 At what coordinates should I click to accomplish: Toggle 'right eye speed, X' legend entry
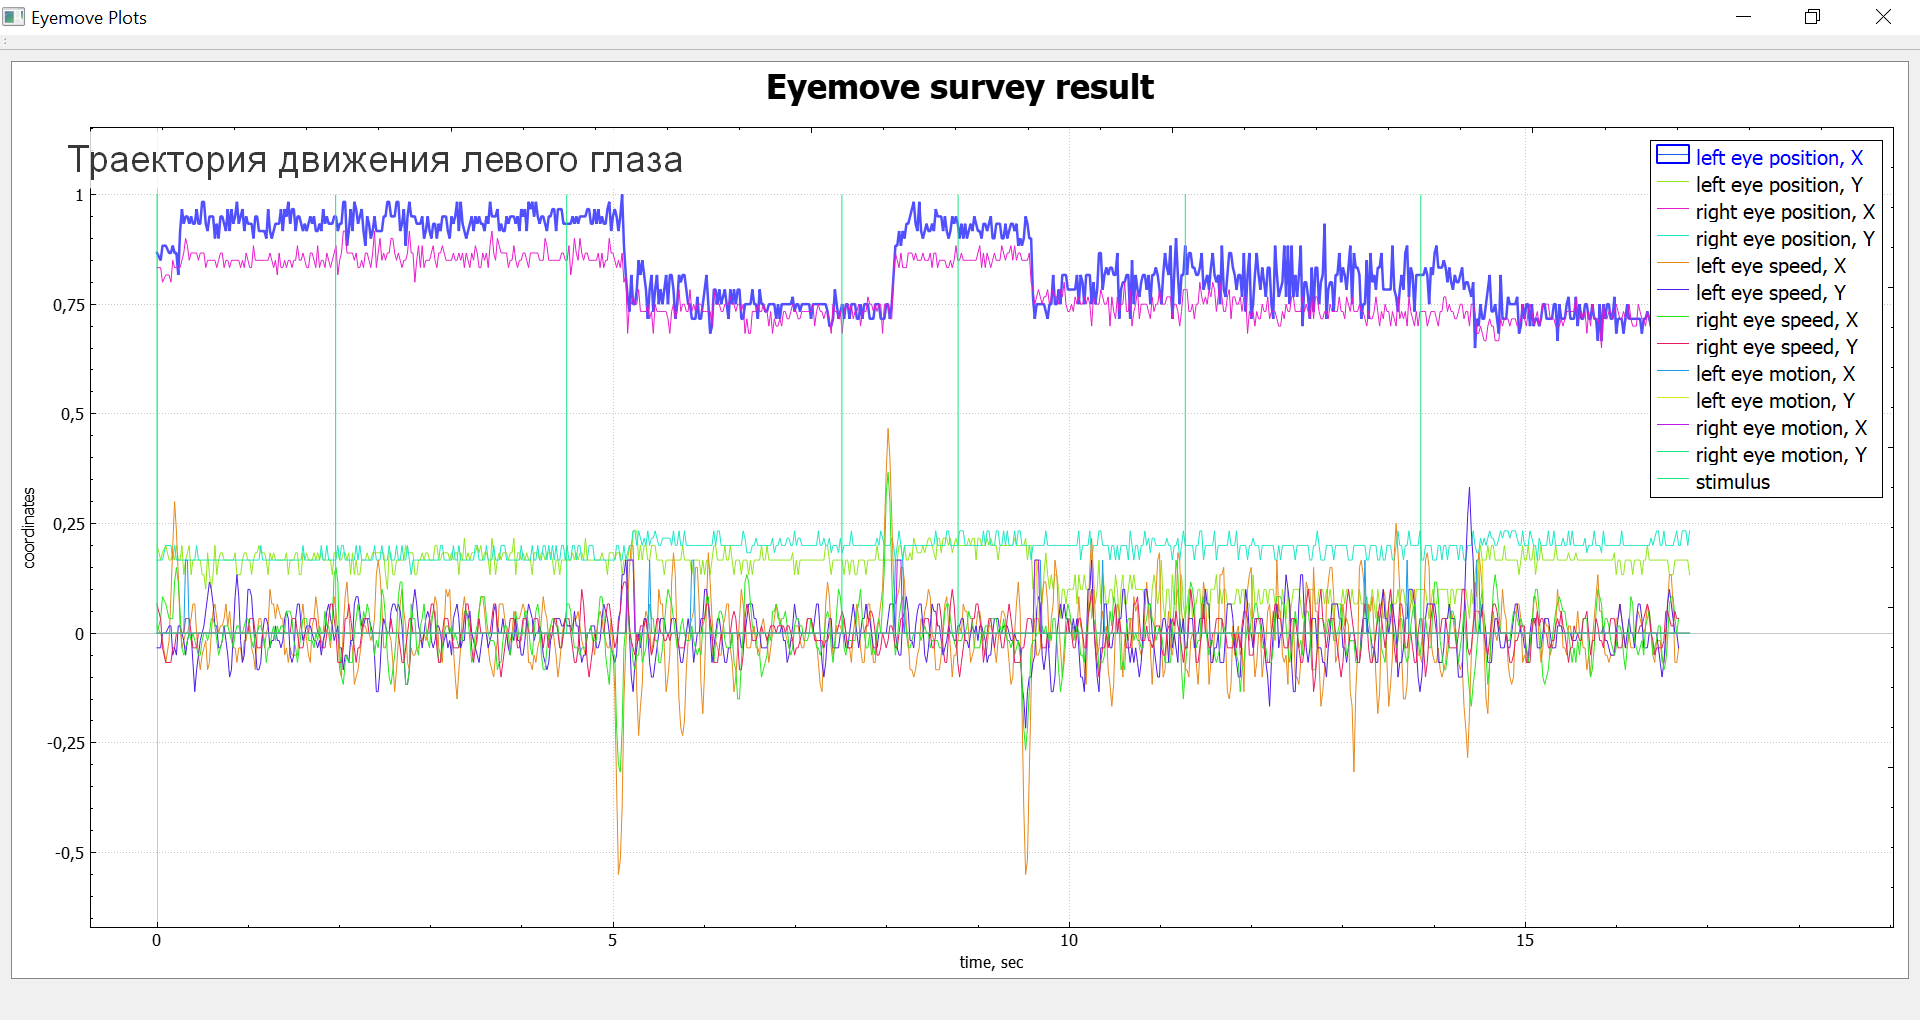click(x=1776, y=320)
